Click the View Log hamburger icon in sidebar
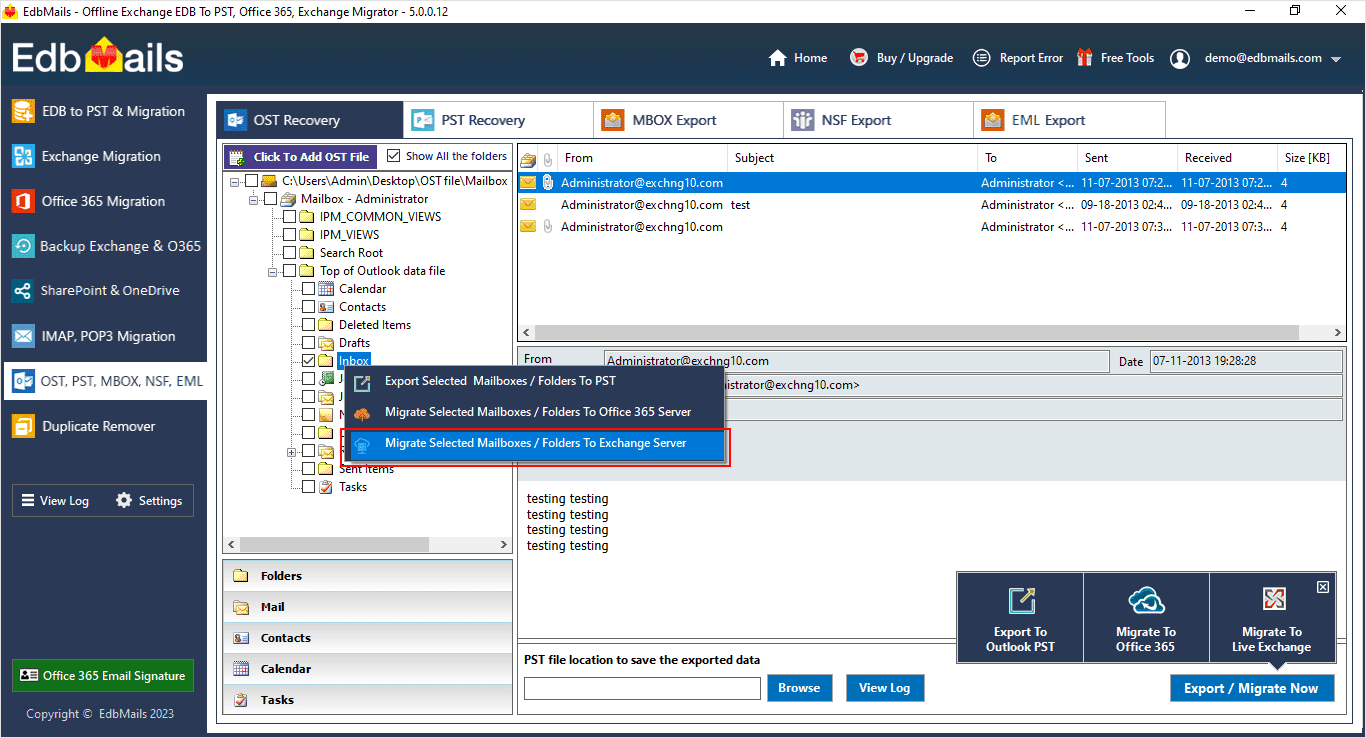This screenshot has width=1366, height=738. pyautogui.click(x=28, y=500)
